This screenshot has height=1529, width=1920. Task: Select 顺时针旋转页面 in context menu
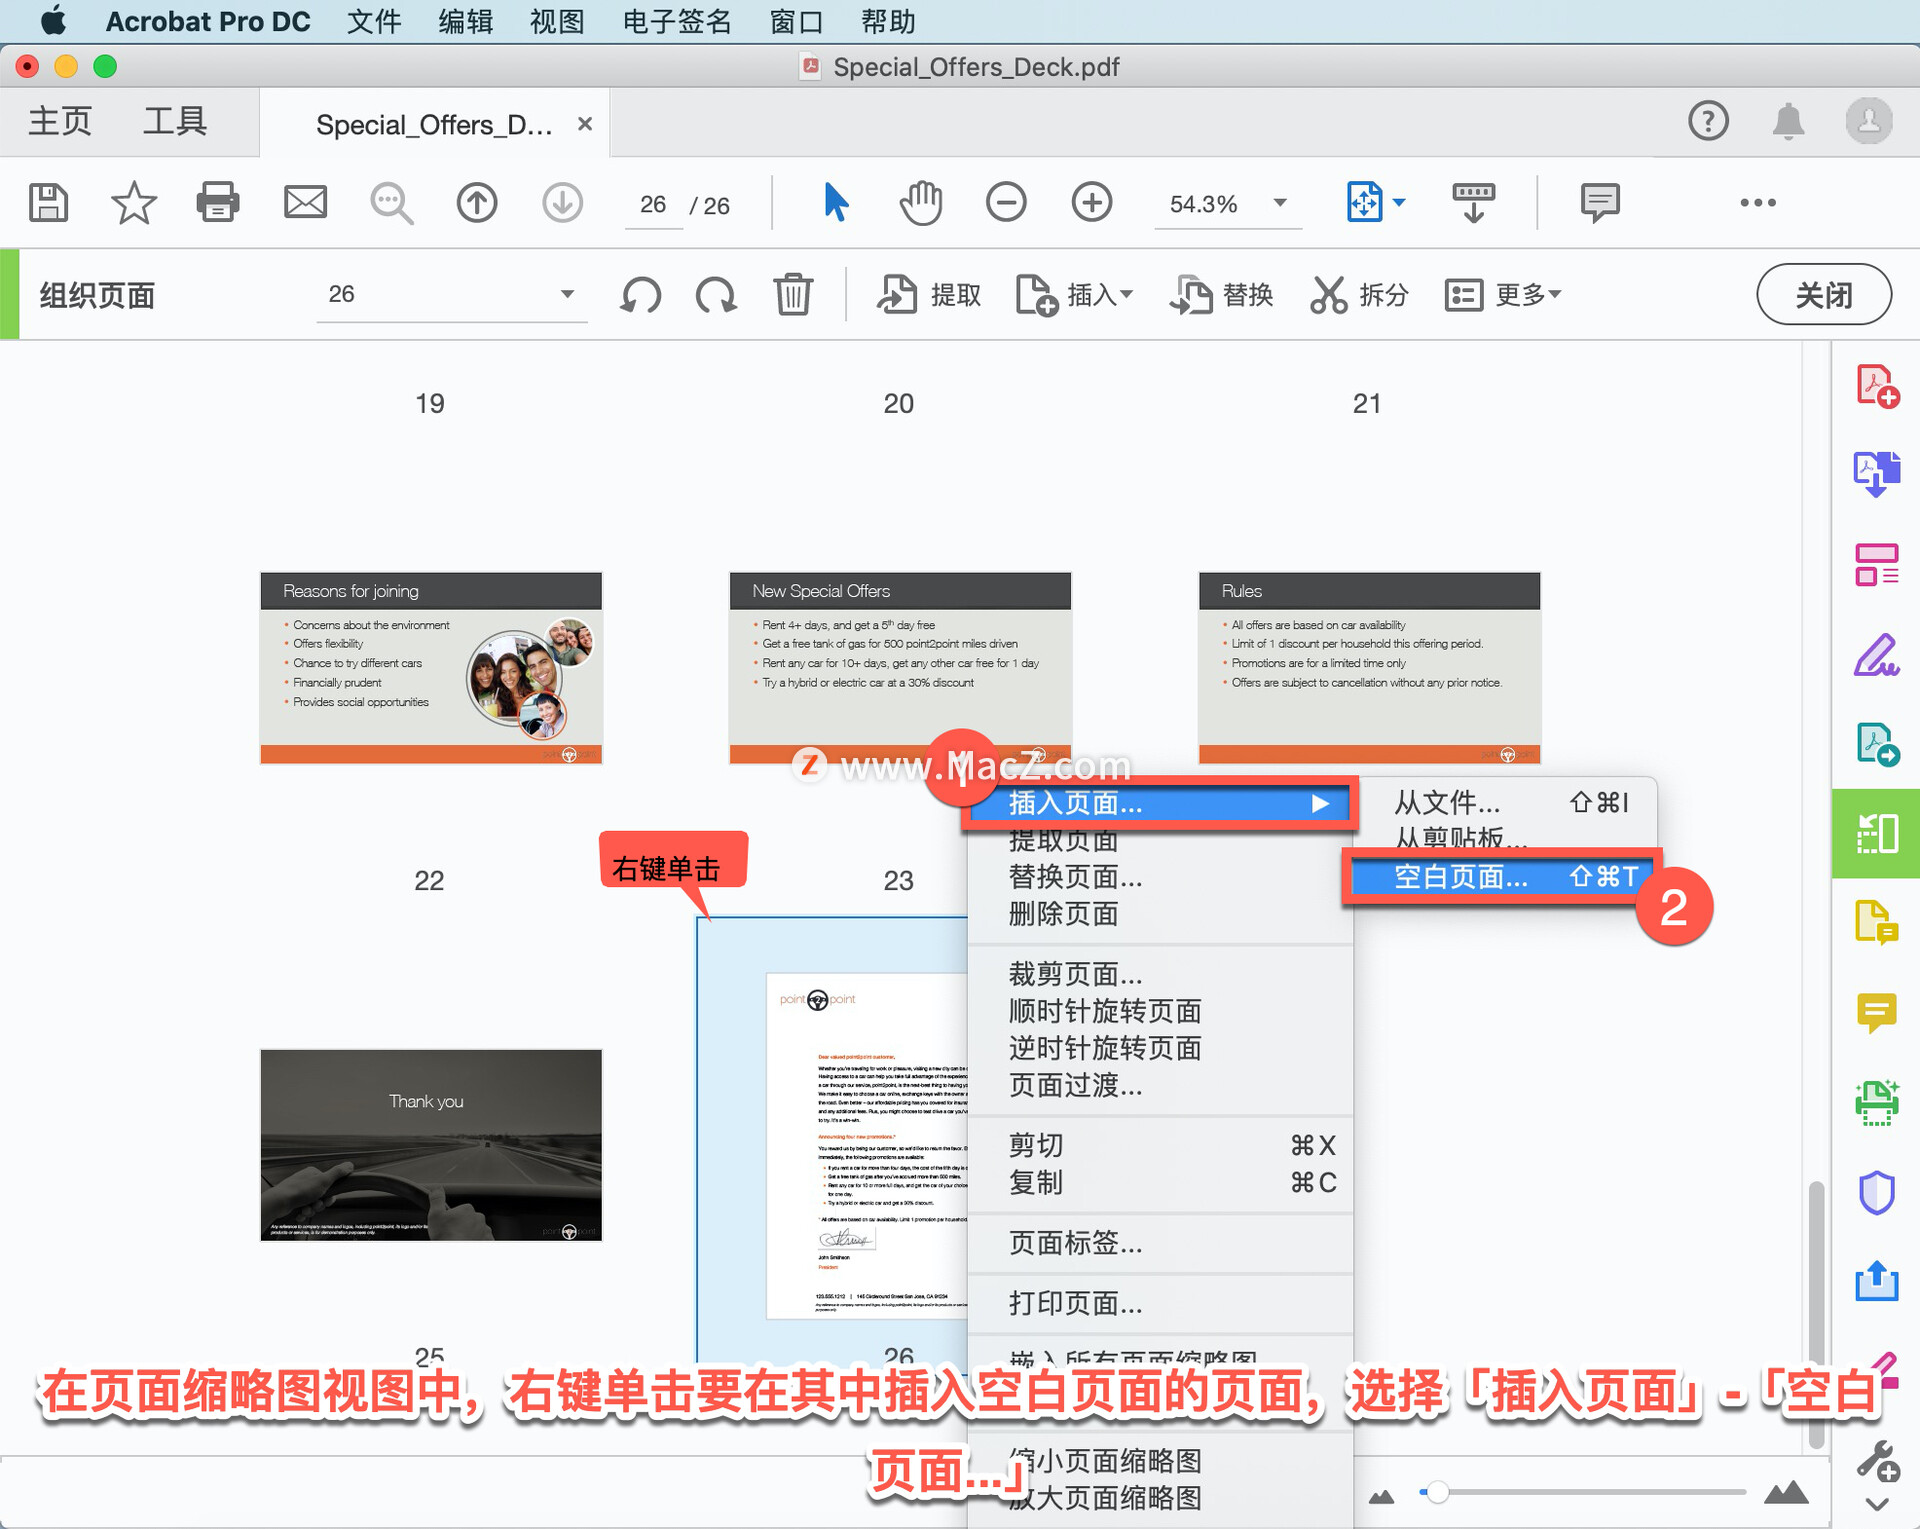pyautogui.click(x=1161, y=1011)
